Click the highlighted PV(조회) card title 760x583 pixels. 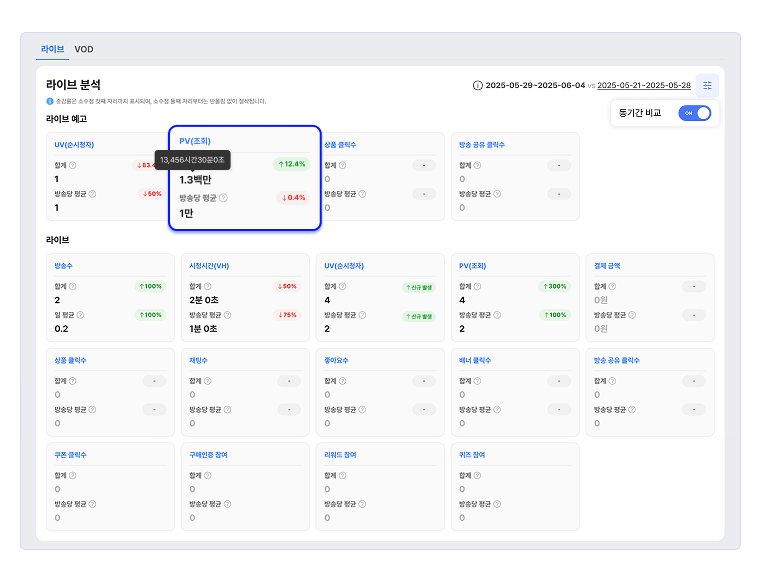(x=195, y=141)
